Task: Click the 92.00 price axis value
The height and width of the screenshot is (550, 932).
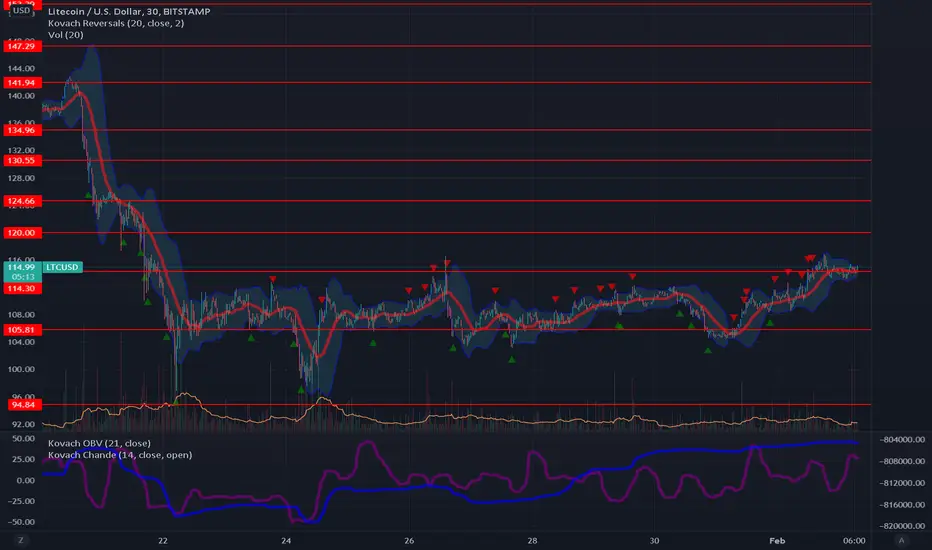Action: 24,425
